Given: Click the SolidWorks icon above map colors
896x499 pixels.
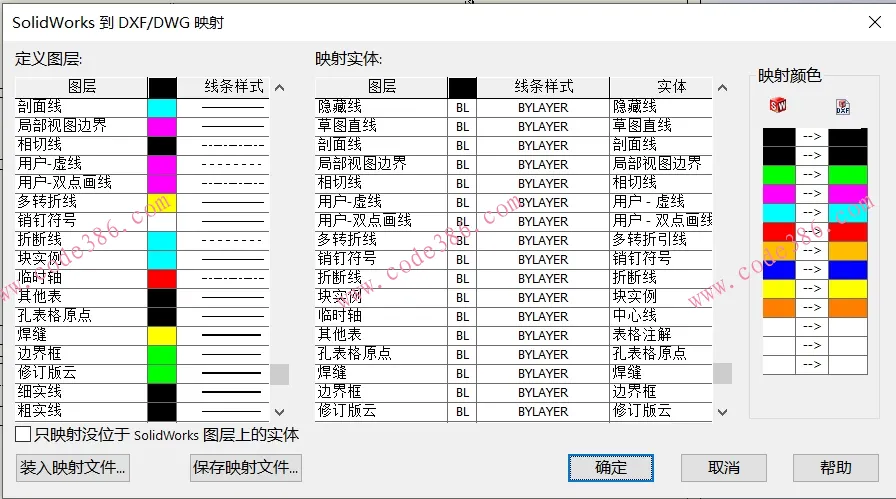Looking at the screenshot, I should (778, 105).
